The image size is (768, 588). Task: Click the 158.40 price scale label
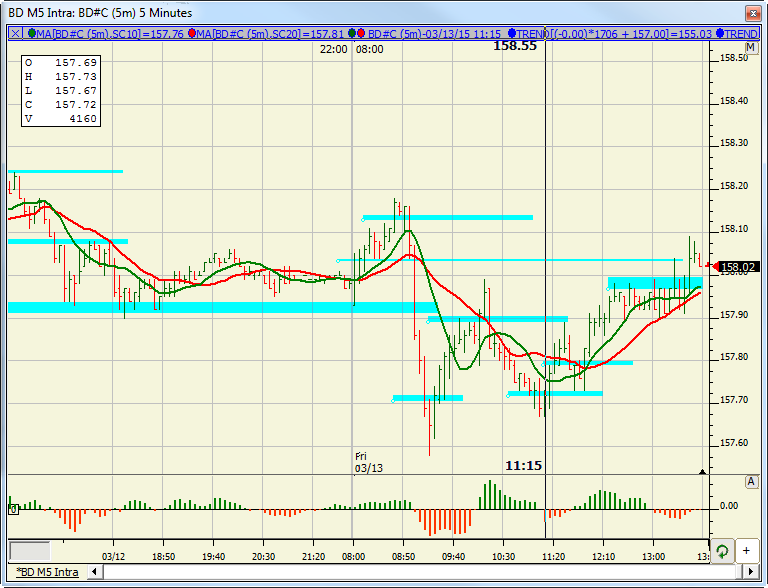pyautogui.click(x=734, y=100)
